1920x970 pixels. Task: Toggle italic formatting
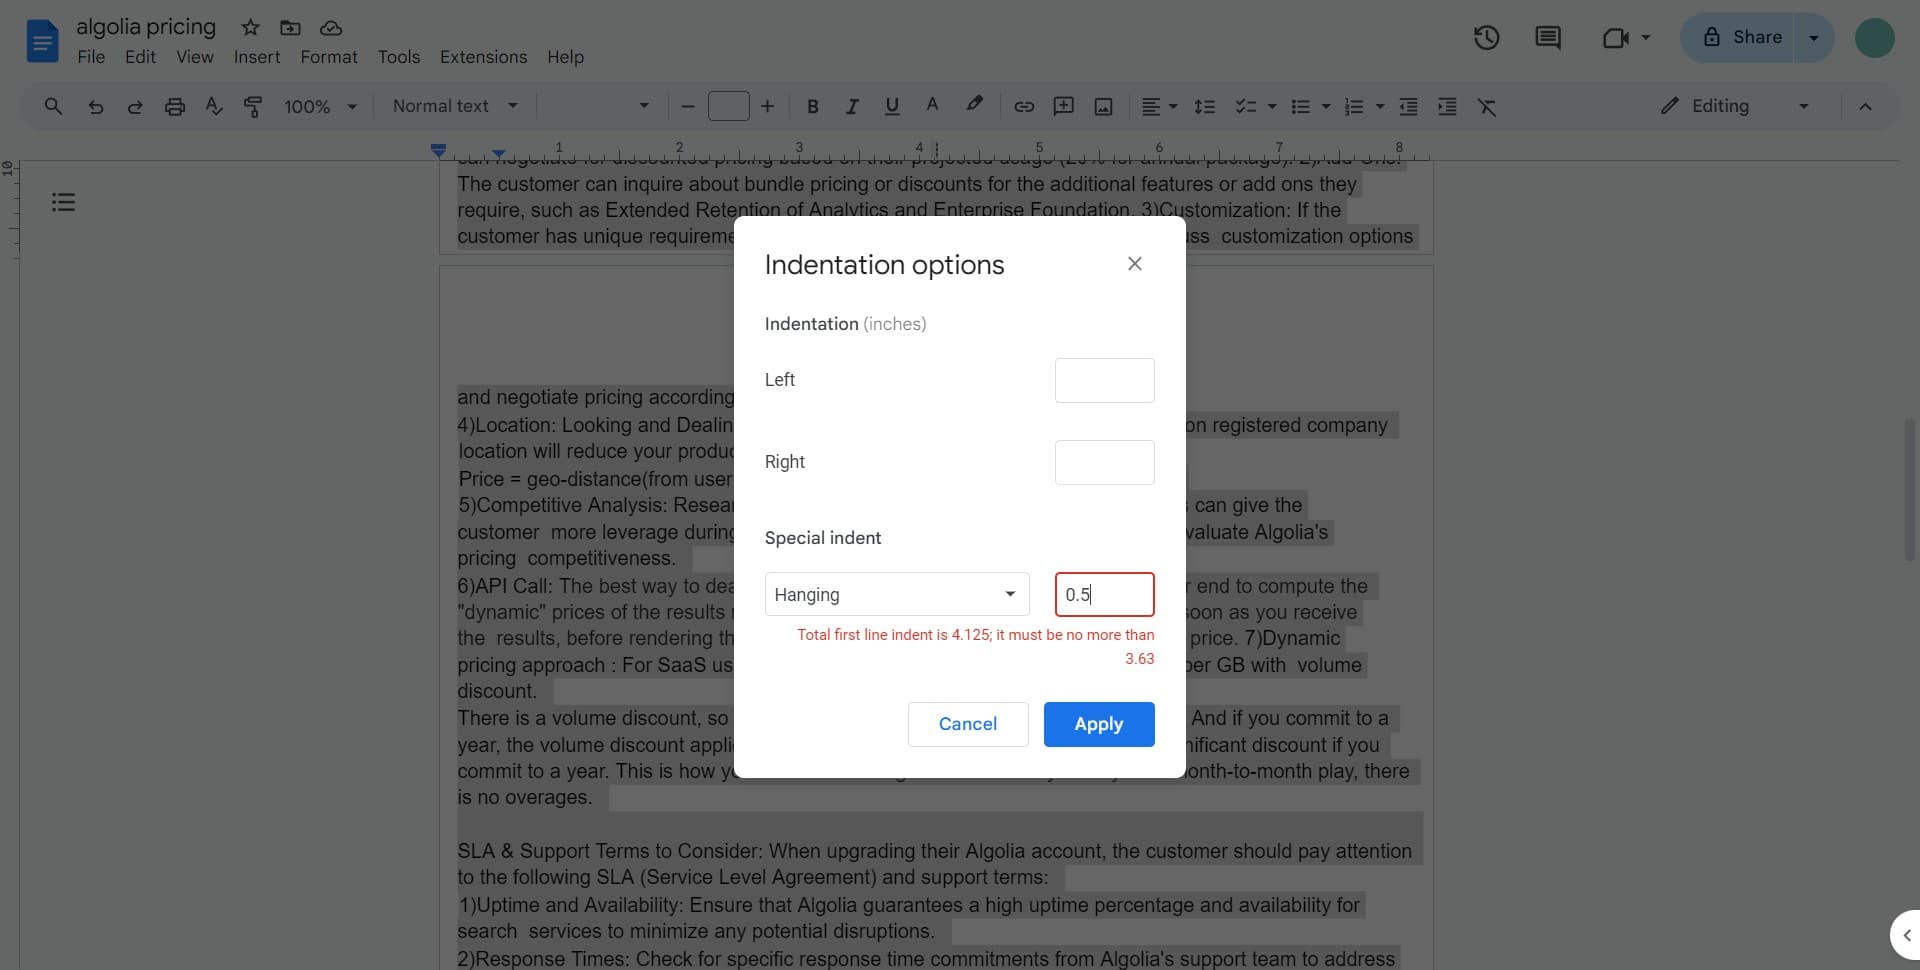coord(852,106)
